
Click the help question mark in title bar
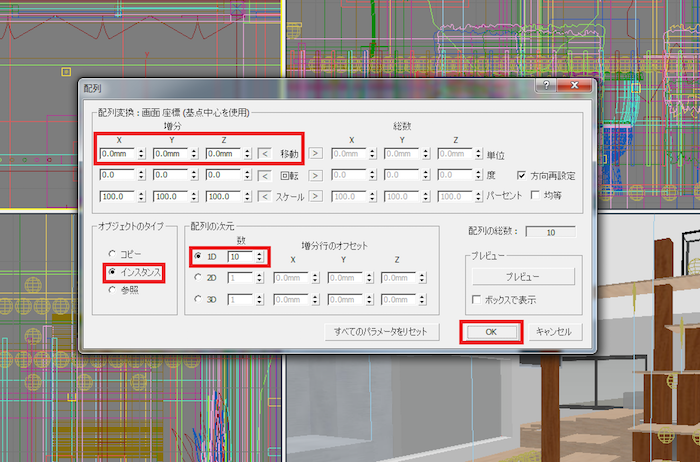click(546, 87)
